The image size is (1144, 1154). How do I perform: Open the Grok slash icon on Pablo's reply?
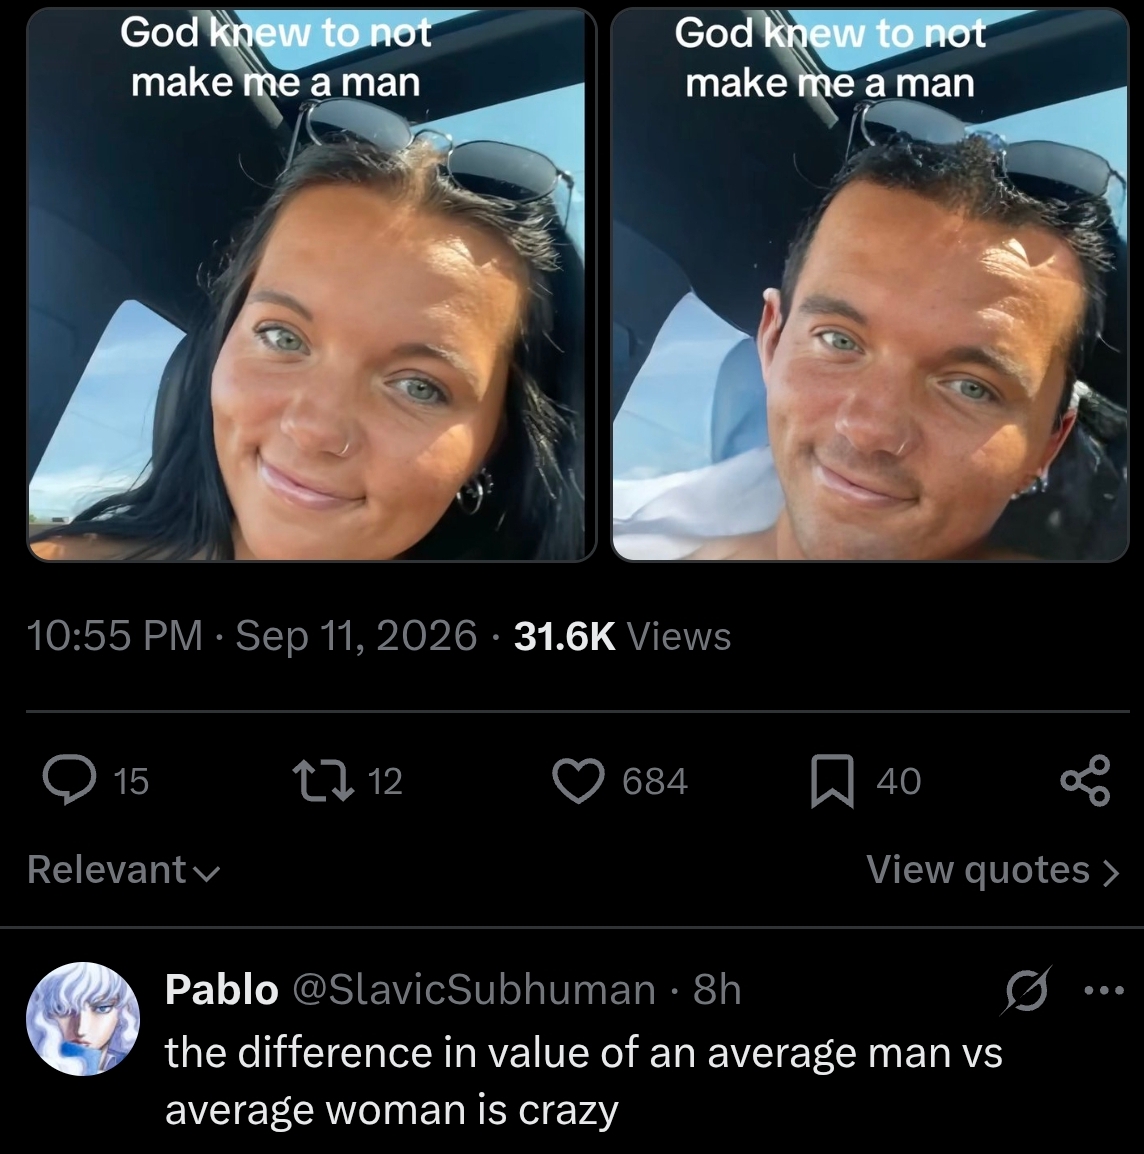pos(1026,991)
